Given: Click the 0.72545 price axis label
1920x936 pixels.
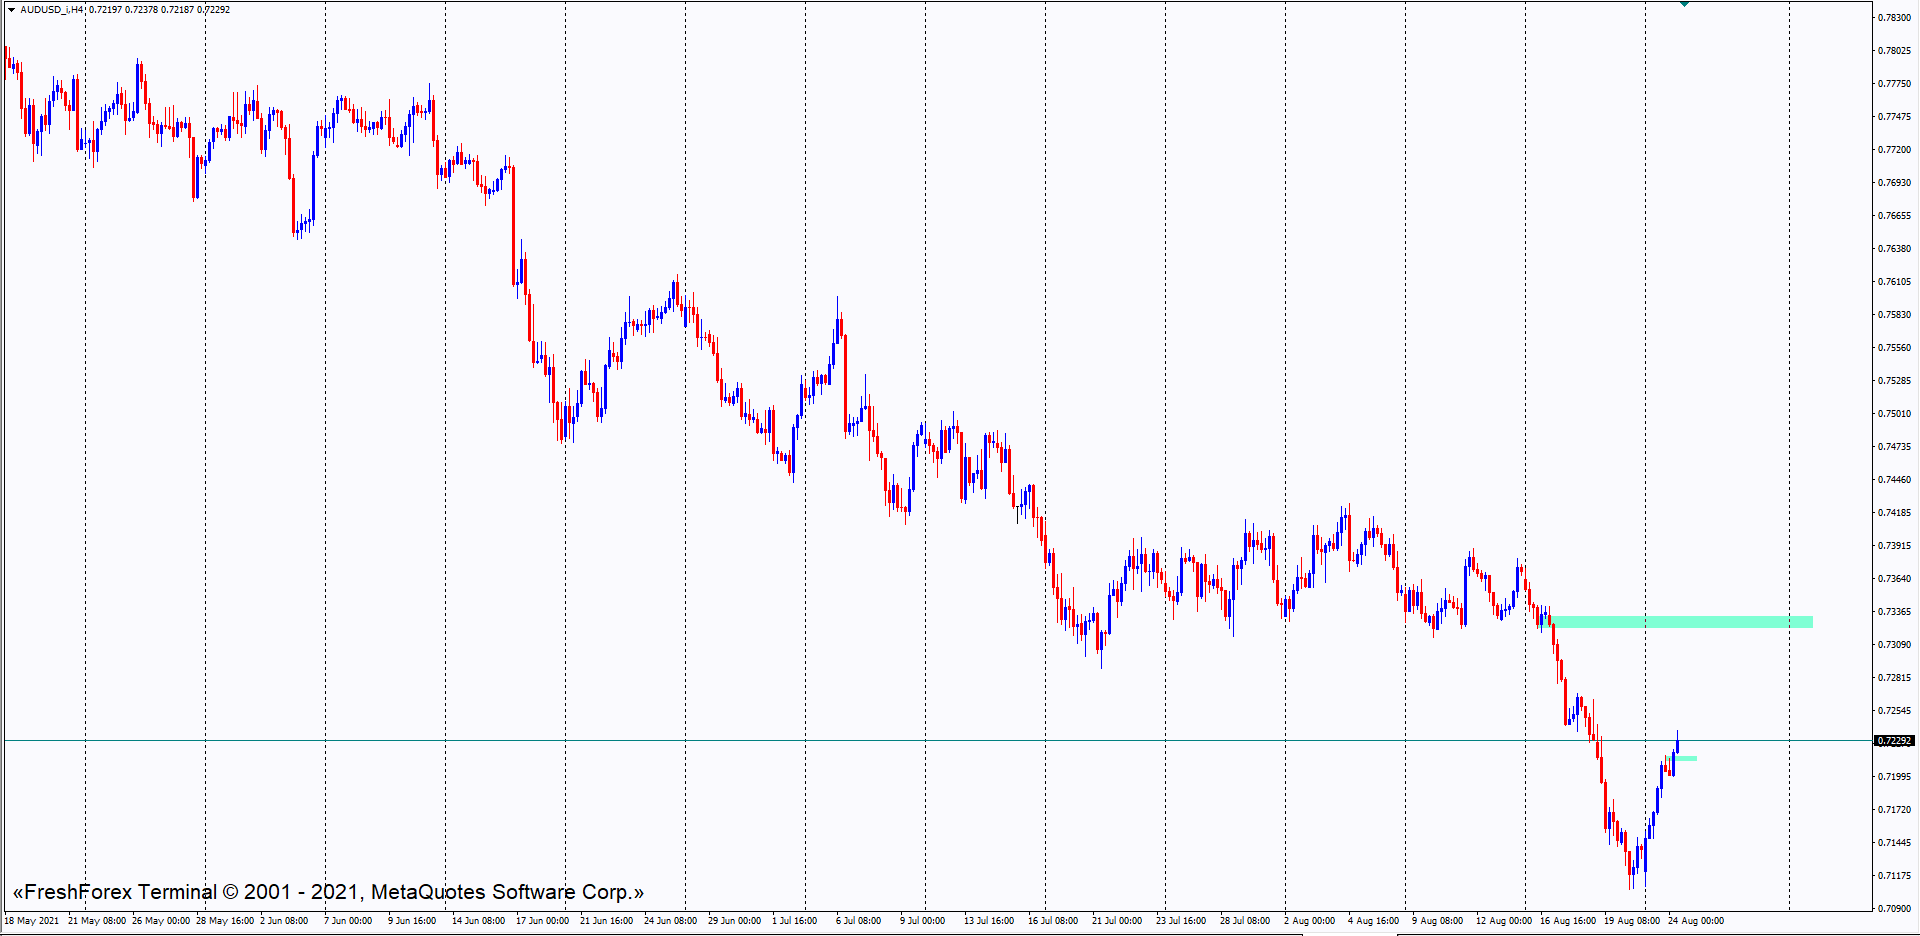Looking at the screenshot, I should click(x=1895, y=711).
